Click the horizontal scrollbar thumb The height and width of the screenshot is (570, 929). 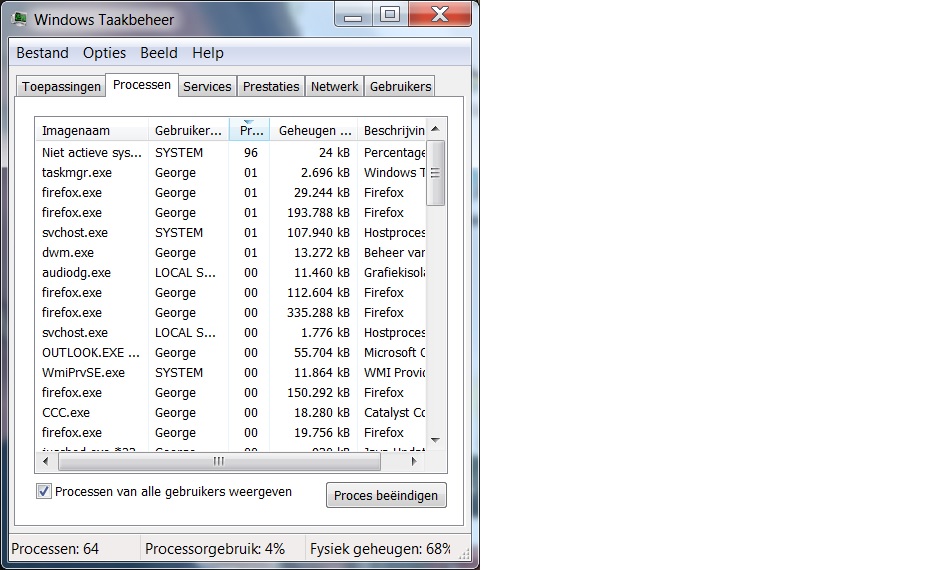pyautogui.click(x=219, y=461)
